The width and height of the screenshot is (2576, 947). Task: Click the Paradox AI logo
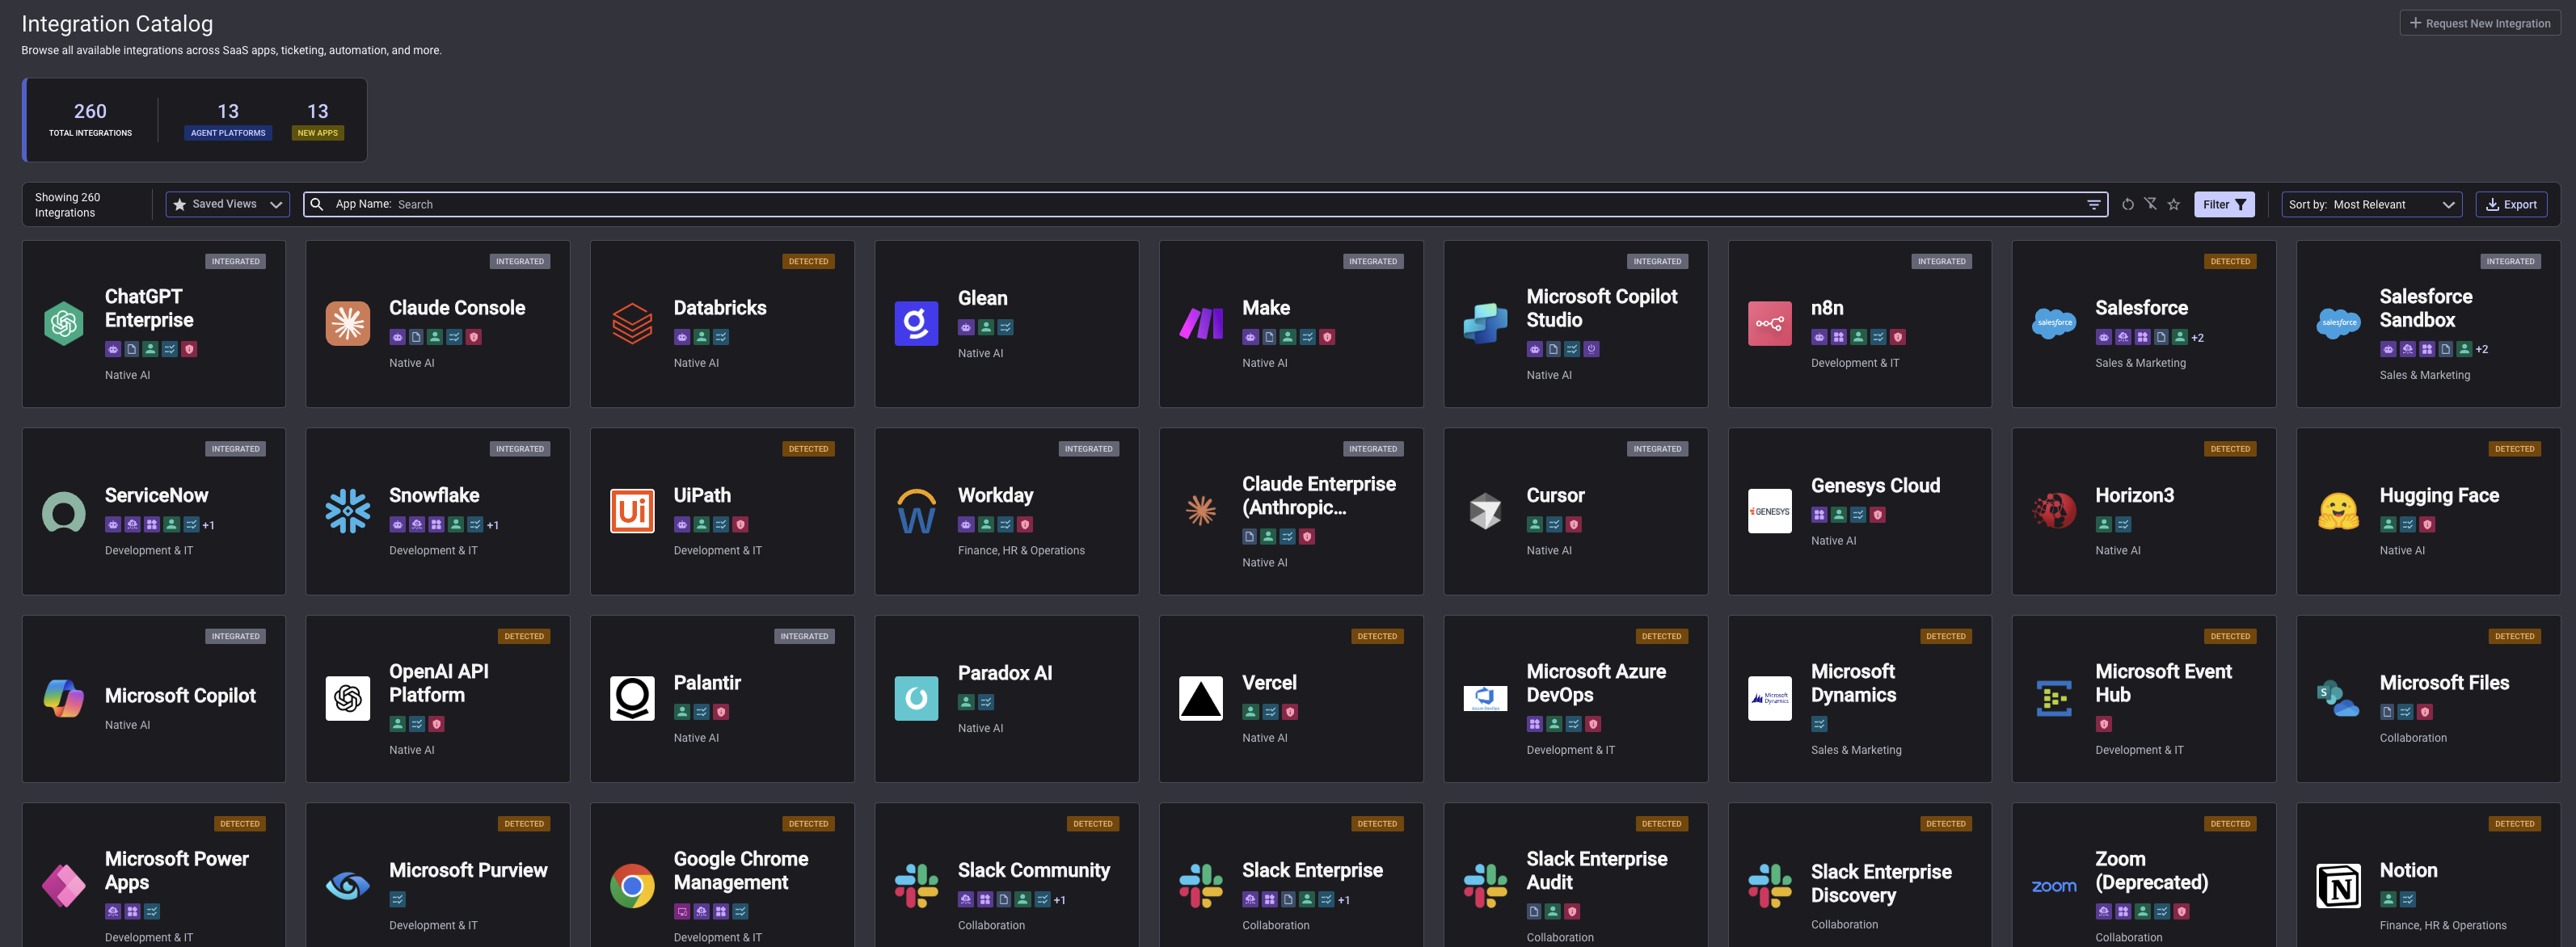pyautogui.click(x=916, y=698)
